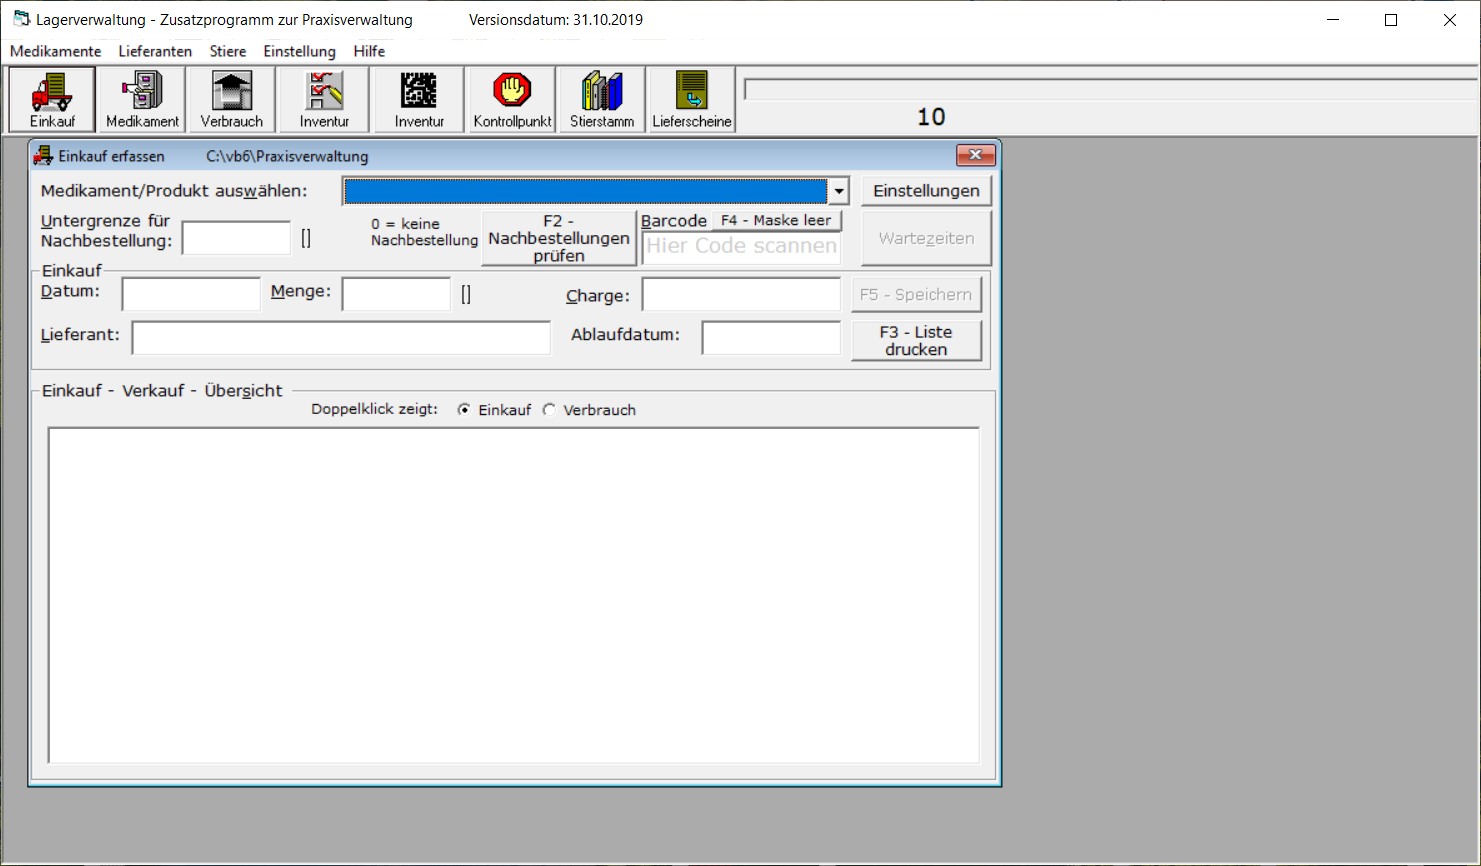Open the Hilfe menu
Image resolution: width=1481 pixels, height=866 pixels.
click(369, 51)
